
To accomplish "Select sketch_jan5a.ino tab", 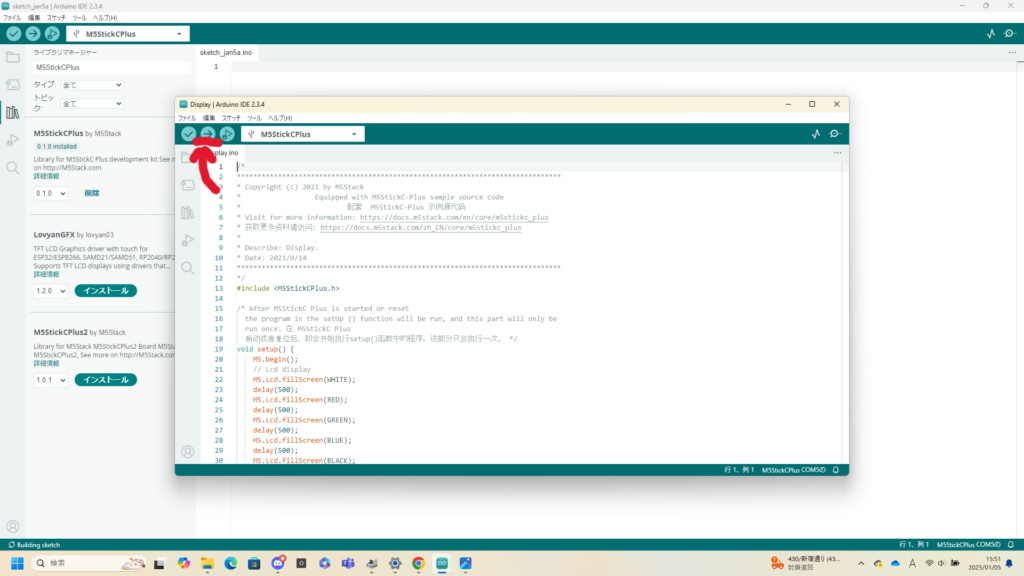I will pyautogui.click(x=226, y=52).
